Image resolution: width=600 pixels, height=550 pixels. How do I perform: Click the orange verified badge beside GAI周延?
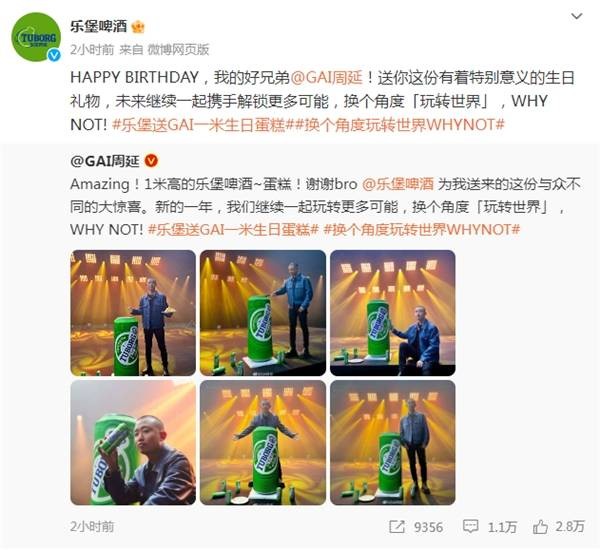click(151, 161)
